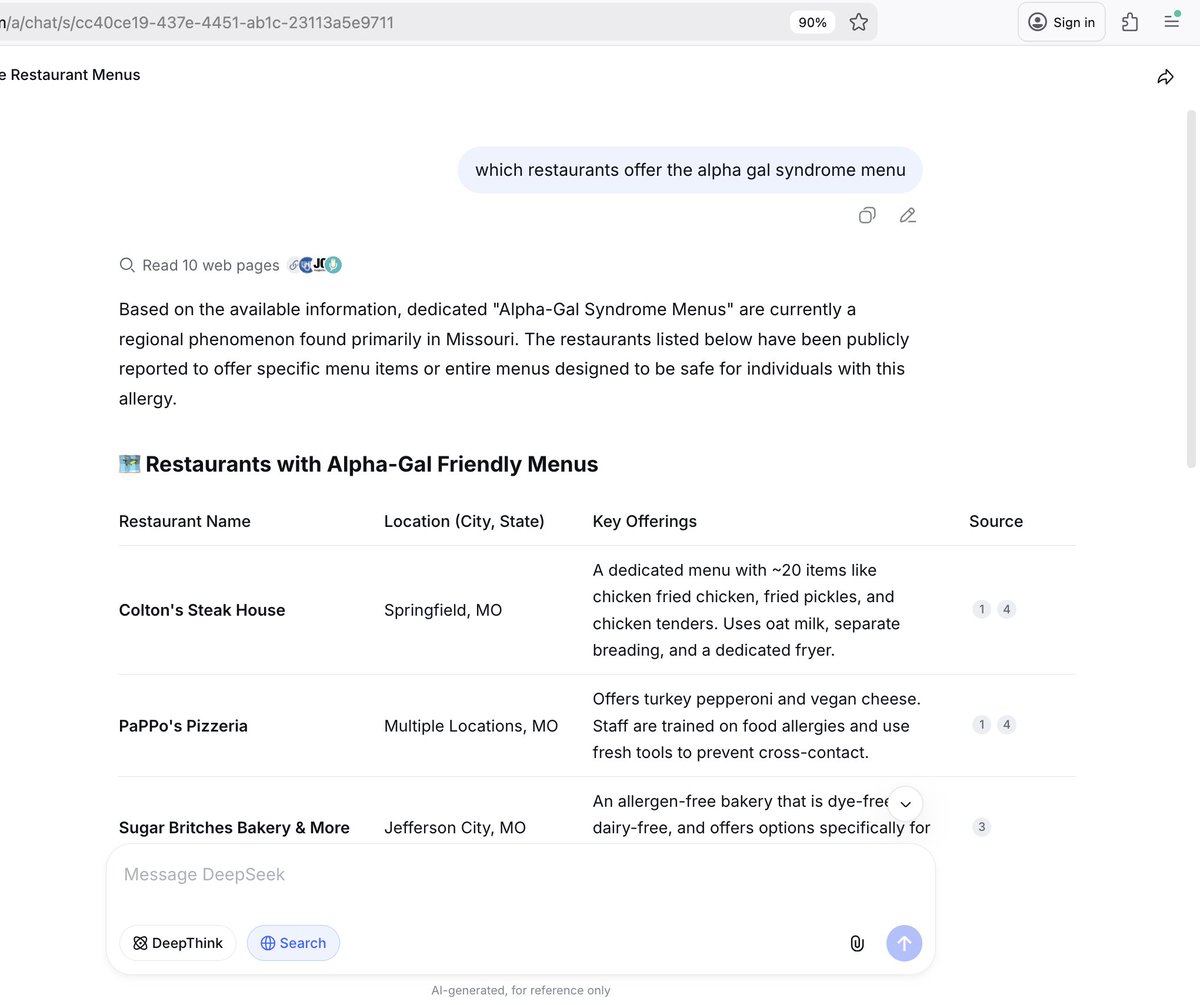Open source citation 4 for PaPPo's Pizzeria
The height and width of the screenshot is (1005, 1200).
[x=1006, y=725]
